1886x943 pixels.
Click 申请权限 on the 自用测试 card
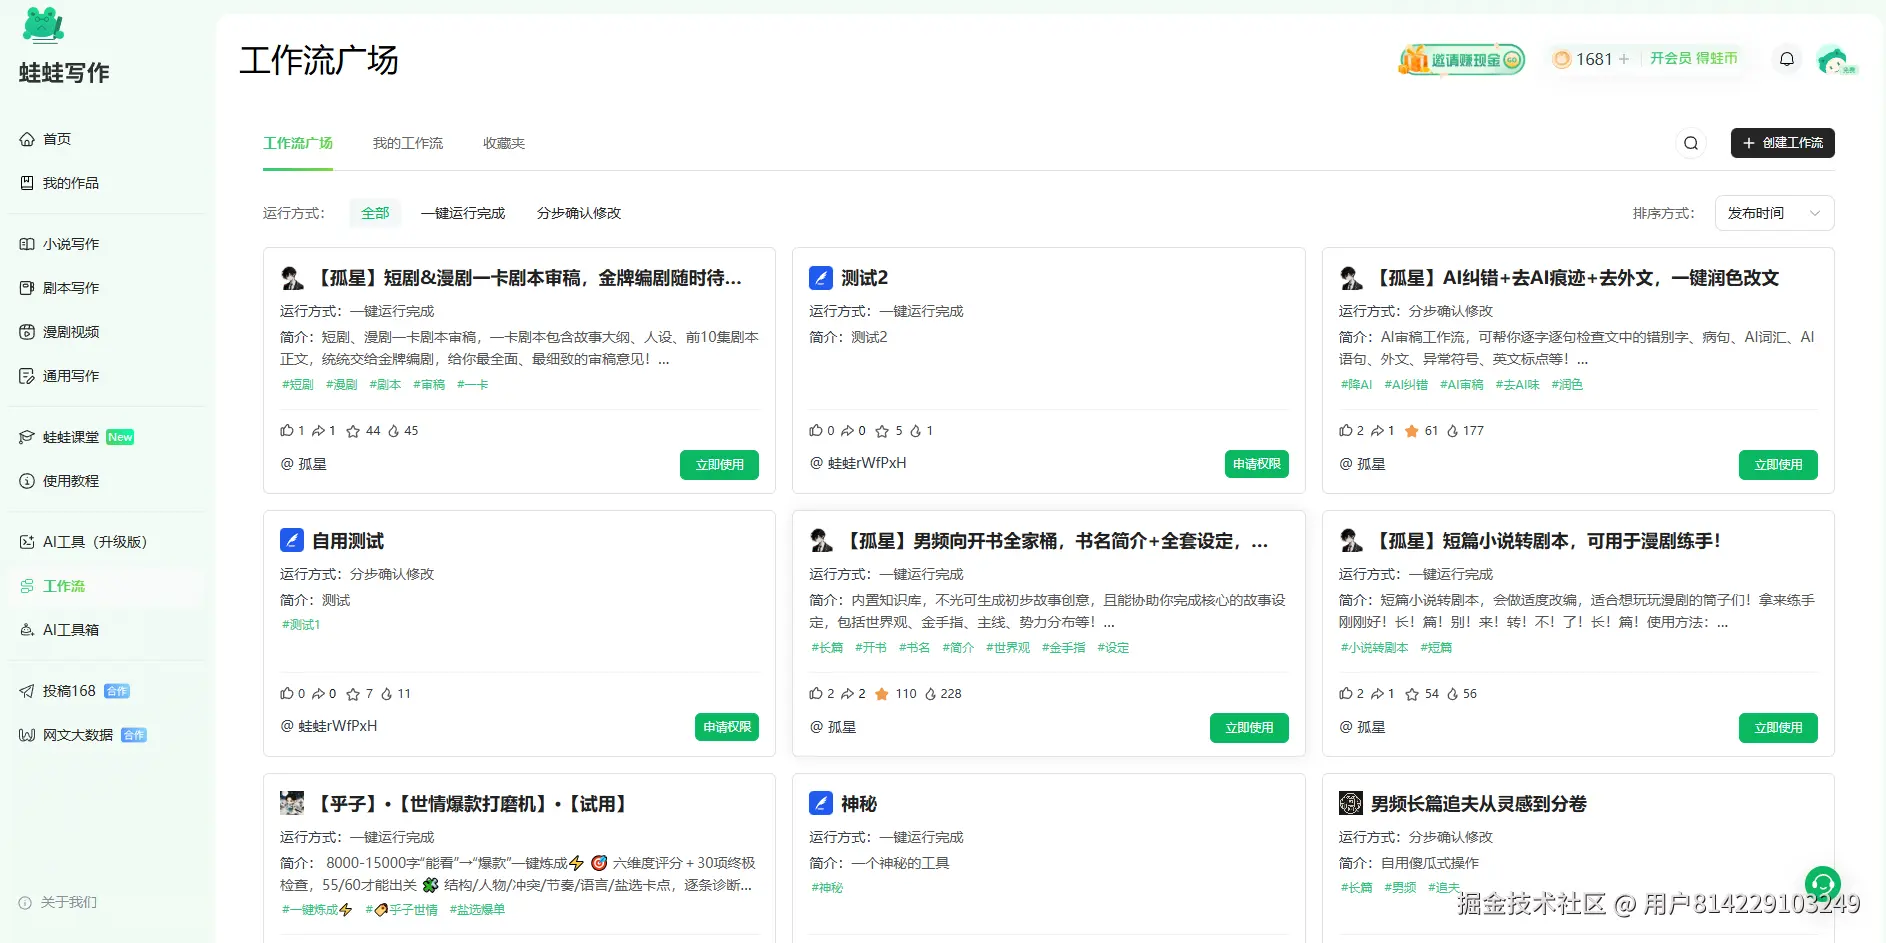click(727, 727)
